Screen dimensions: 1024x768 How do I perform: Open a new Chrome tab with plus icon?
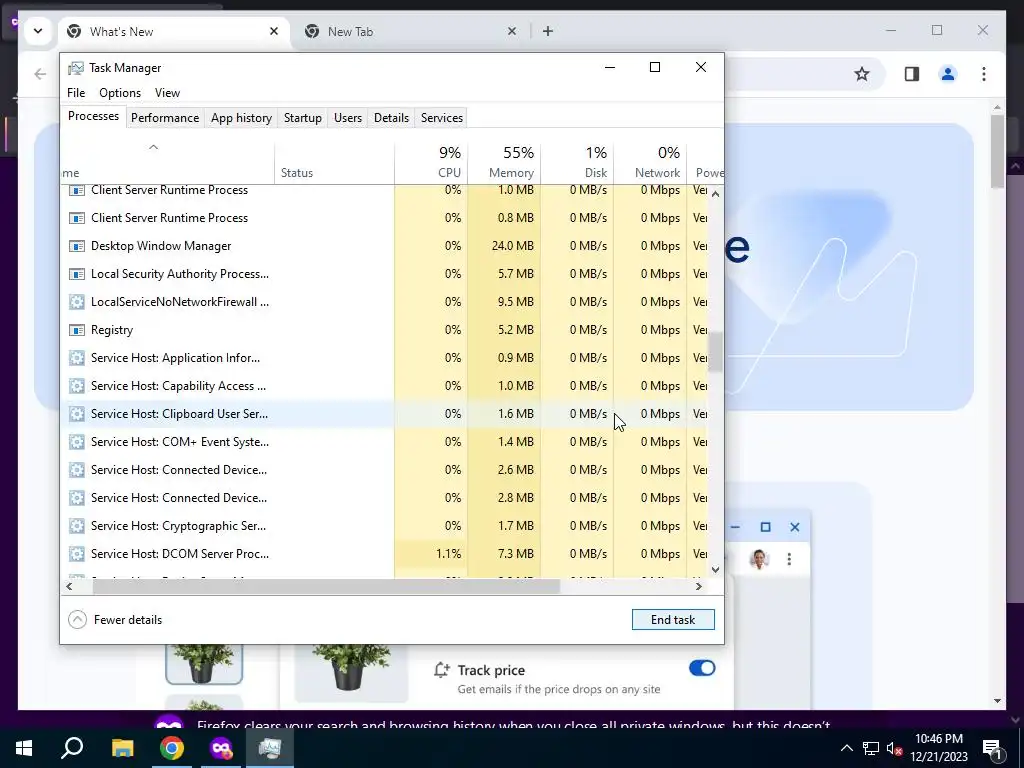548,31
